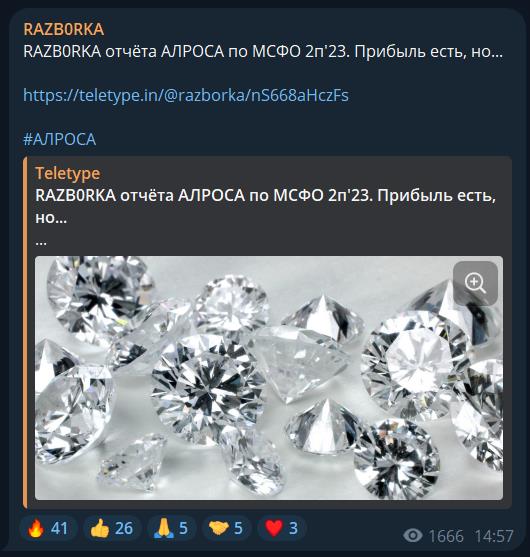Screen dimensions: 530x557
Task: Open the teletype.in article link
Action: [x=186, y=95]
